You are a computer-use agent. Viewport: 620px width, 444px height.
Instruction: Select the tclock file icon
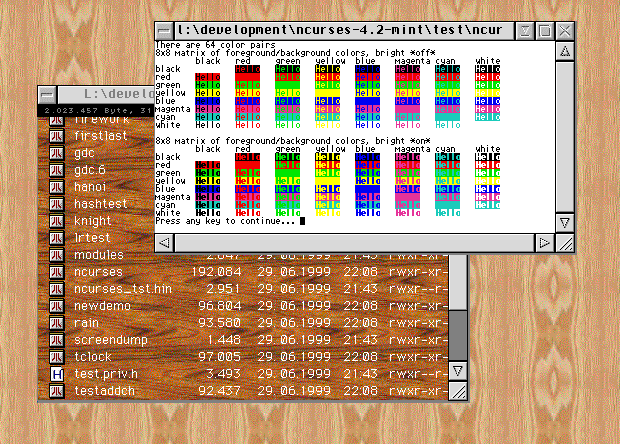click(57, 357)
